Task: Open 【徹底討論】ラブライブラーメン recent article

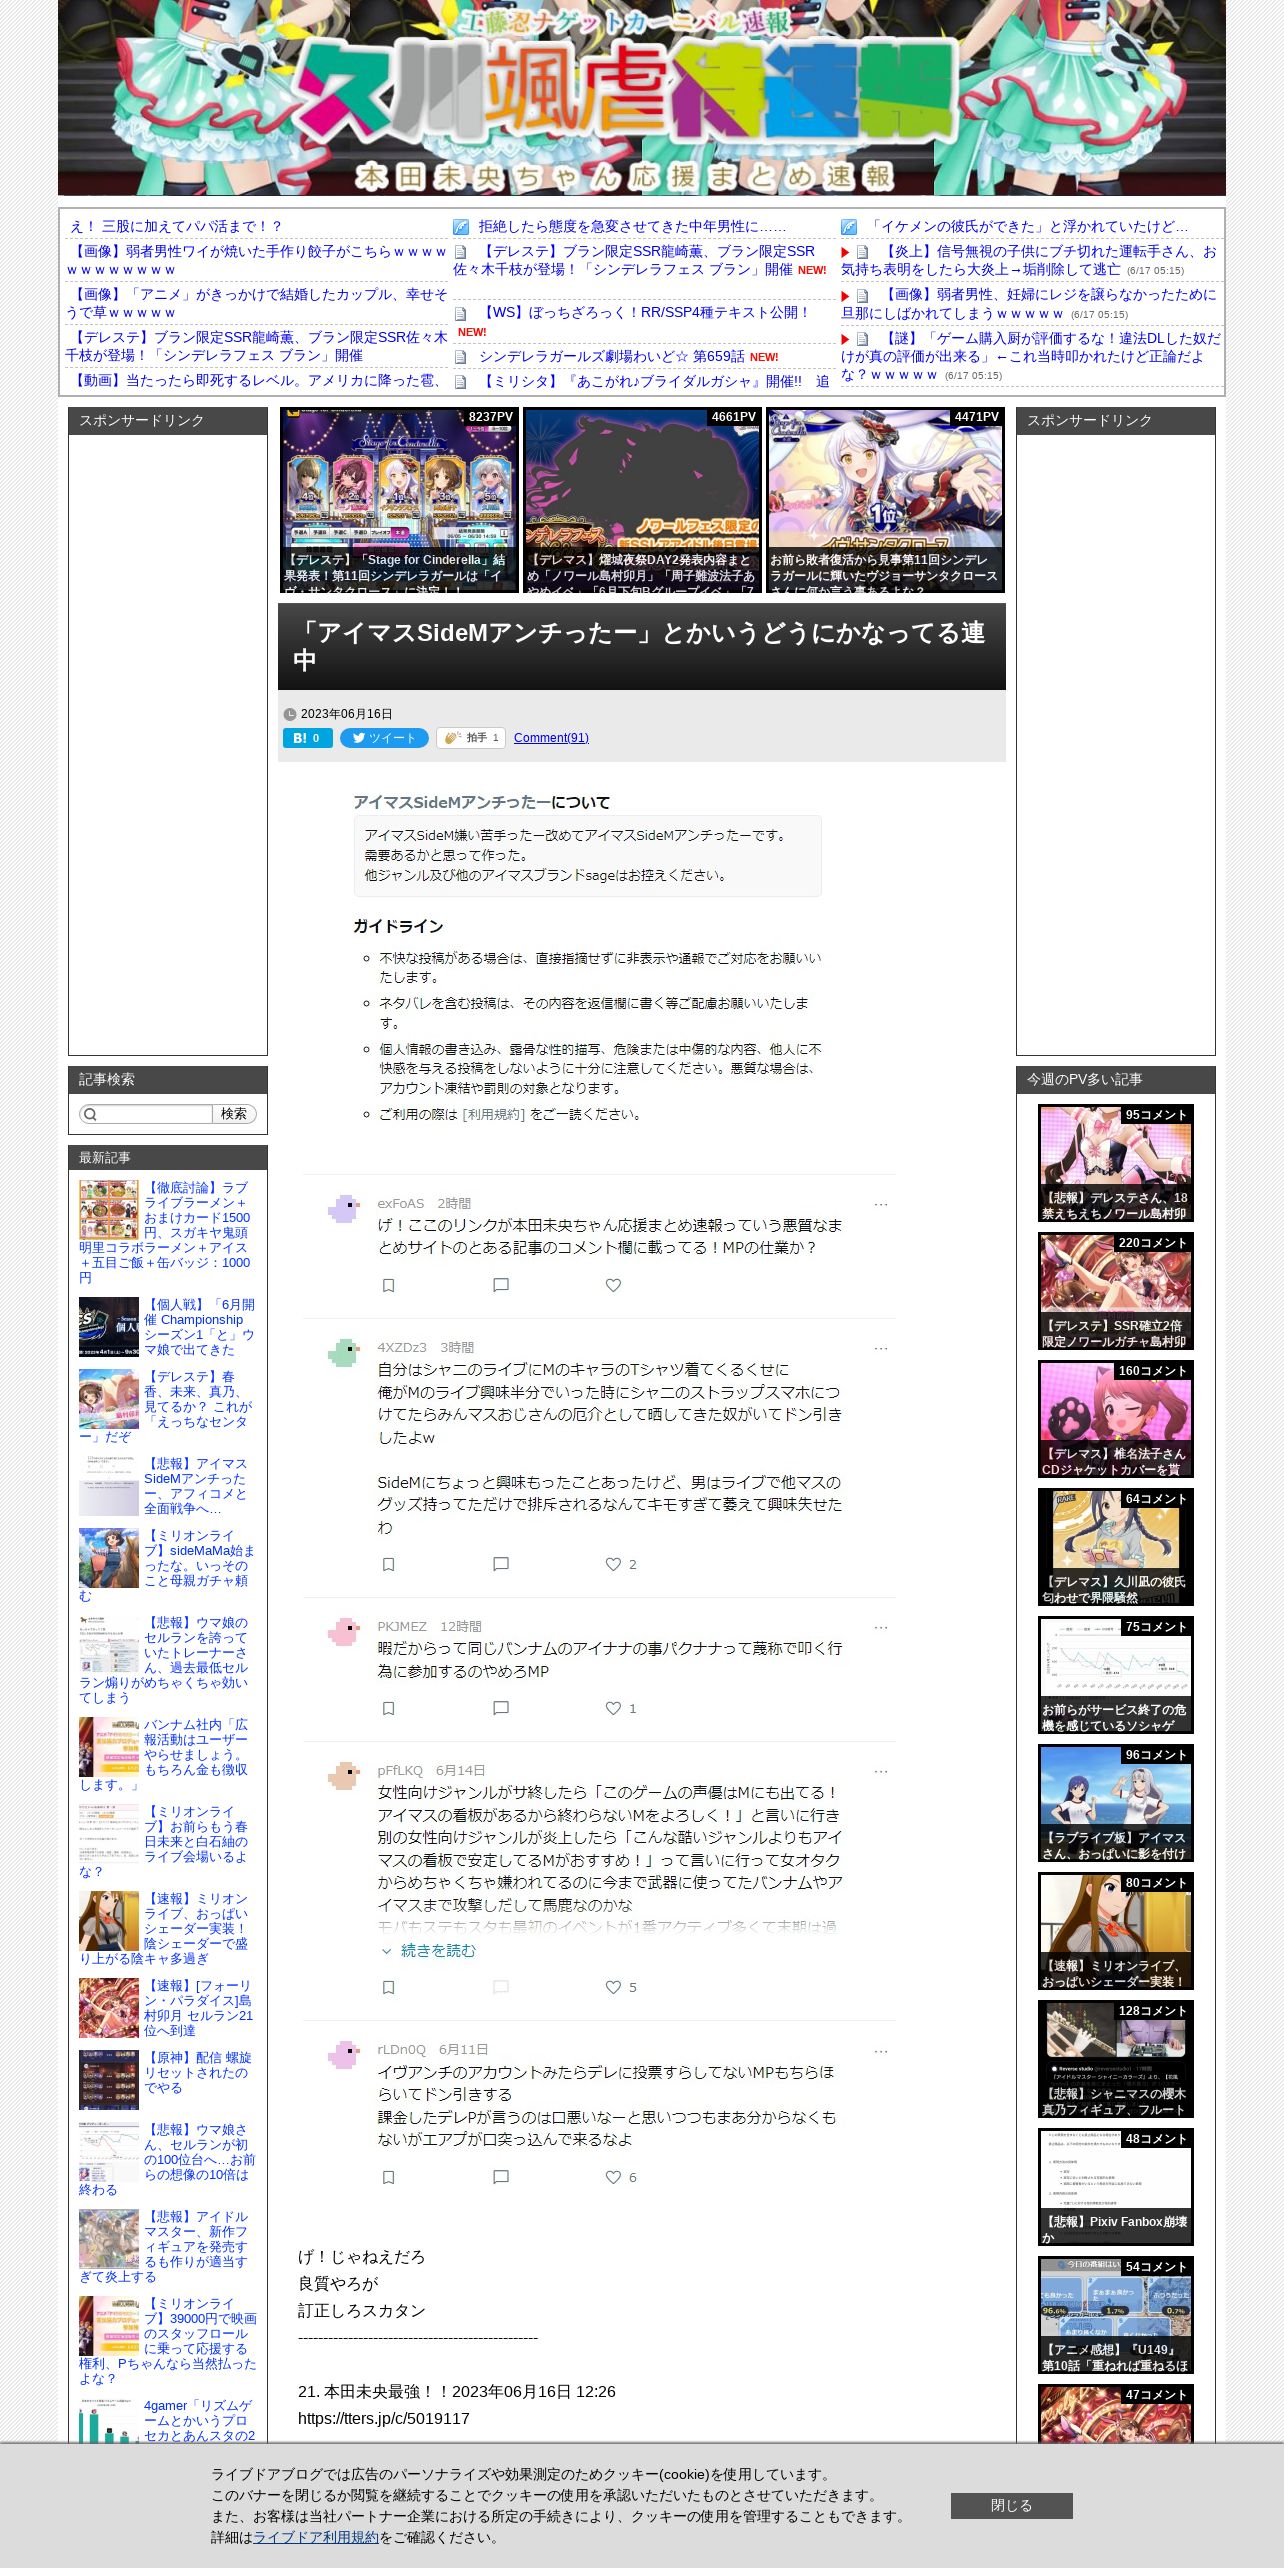Action: click(x=166, y=1232)
